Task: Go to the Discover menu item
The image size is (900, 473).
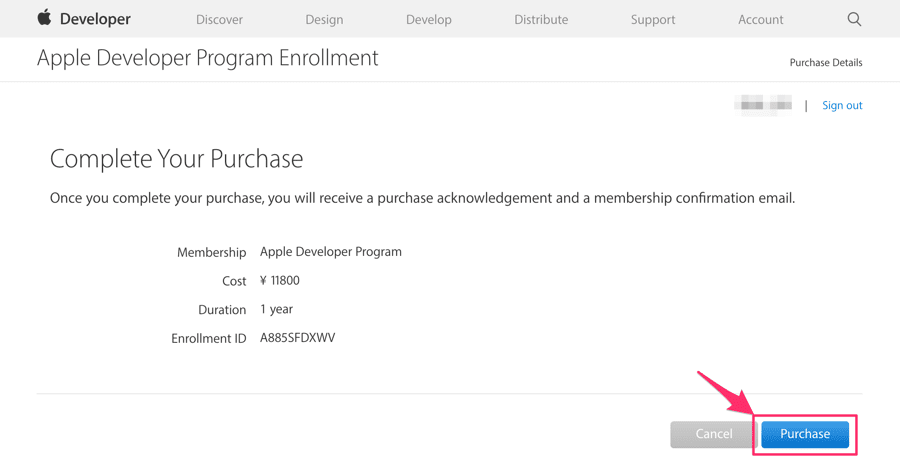Action: coord(219,19)
